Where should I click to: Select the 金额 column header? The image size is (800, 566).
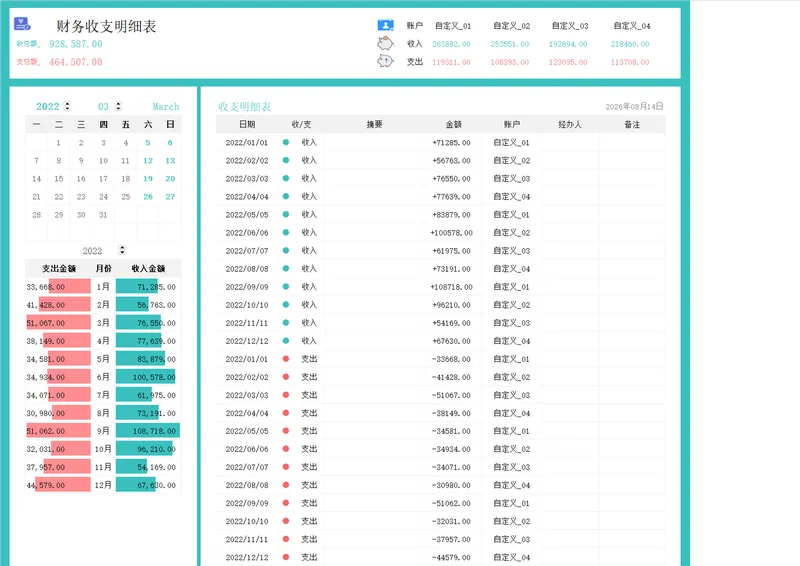454,125
